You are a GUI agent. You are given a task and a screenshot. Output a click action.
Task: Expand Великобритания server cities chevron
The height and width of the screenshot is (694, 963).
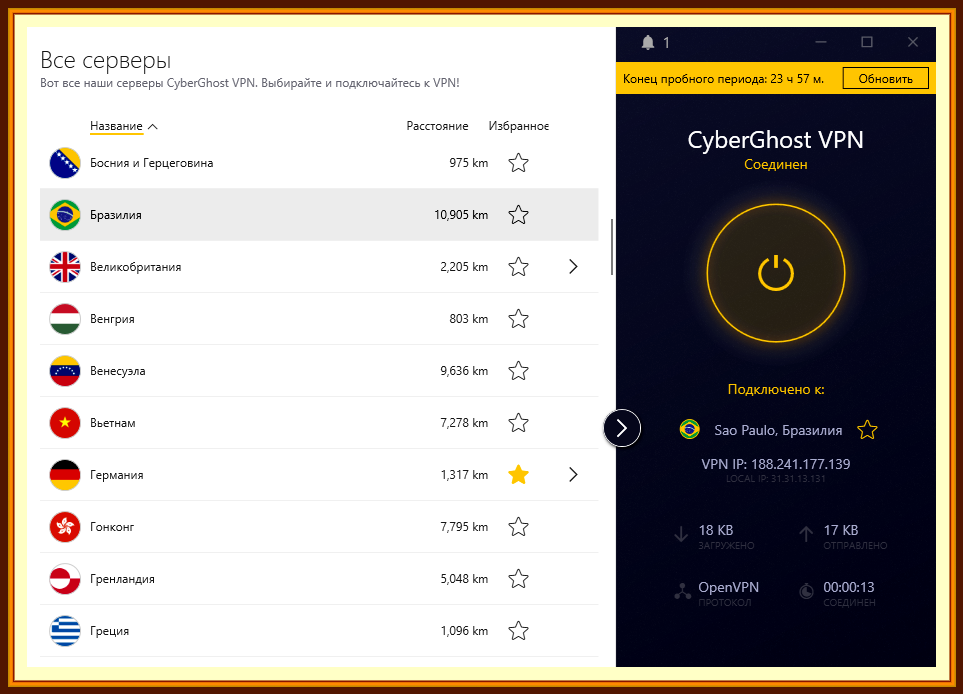(x=573, y=267)
